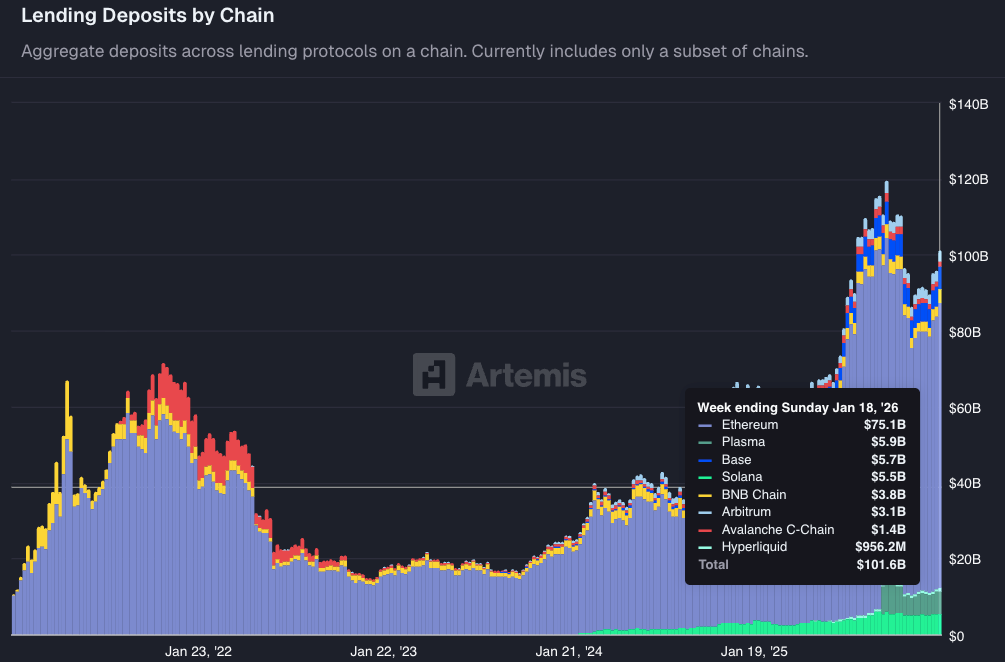Click the Jan 21, '24 x-axis label
The width and height of the screenshot is (1005, 662).
pos(569,652)
